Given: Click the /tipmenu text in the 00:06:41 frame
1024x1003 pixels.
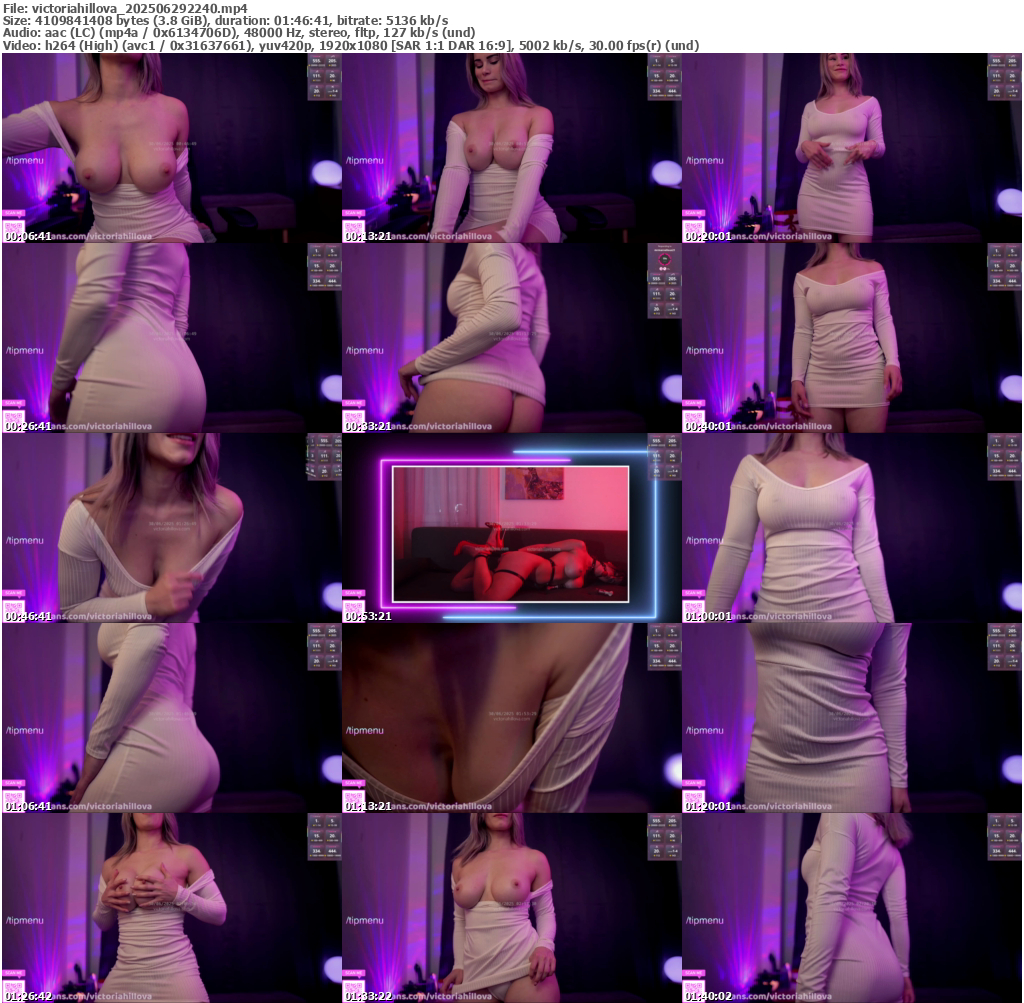Looking at the screenshot, I should (x=24, y=161).
